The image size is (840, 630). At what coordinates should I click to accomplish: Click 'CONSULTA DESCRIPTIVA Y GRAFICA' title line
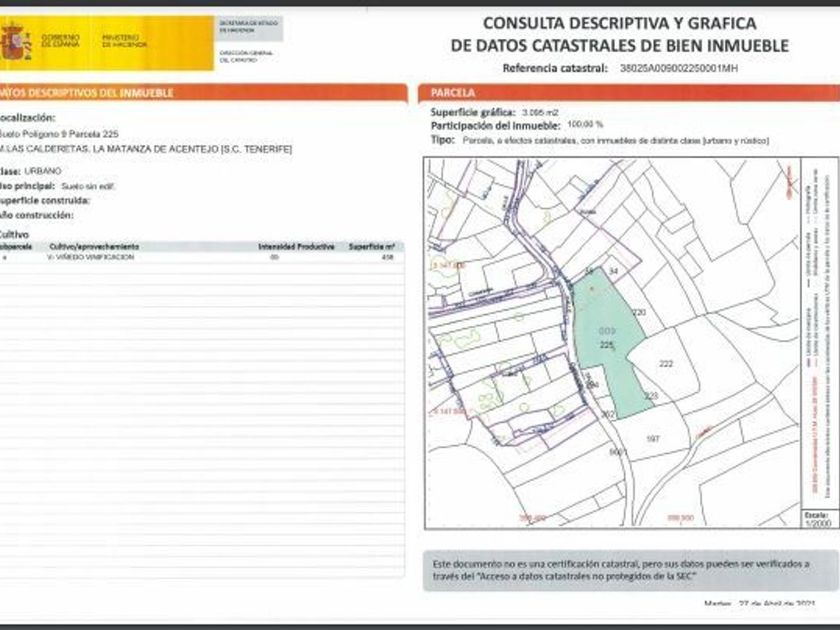(x=619, y=24)
